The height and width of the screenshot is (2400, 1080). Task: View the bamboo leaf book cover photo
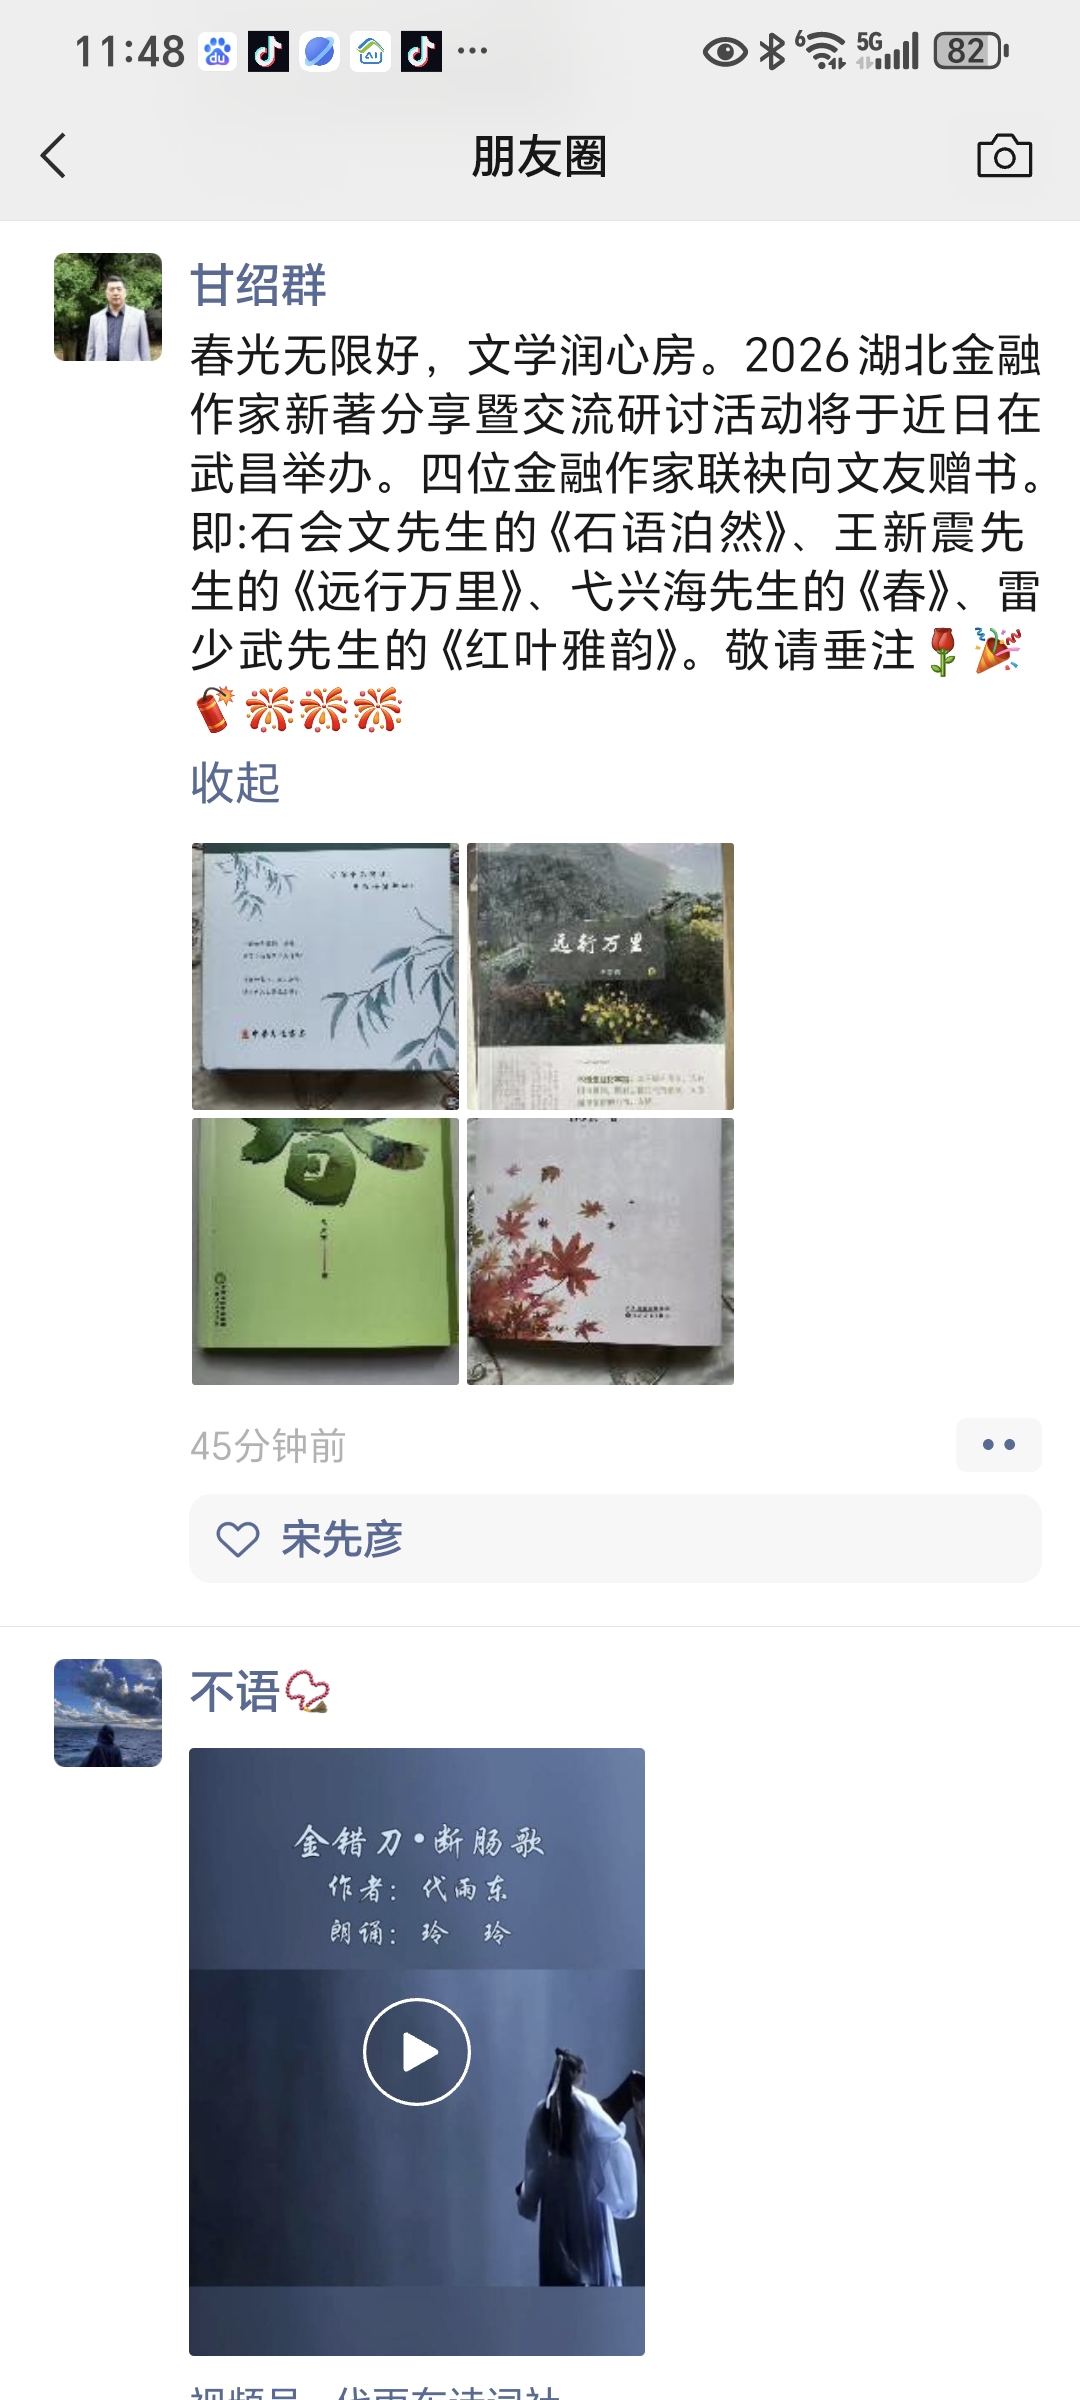(x=325, y=976)
